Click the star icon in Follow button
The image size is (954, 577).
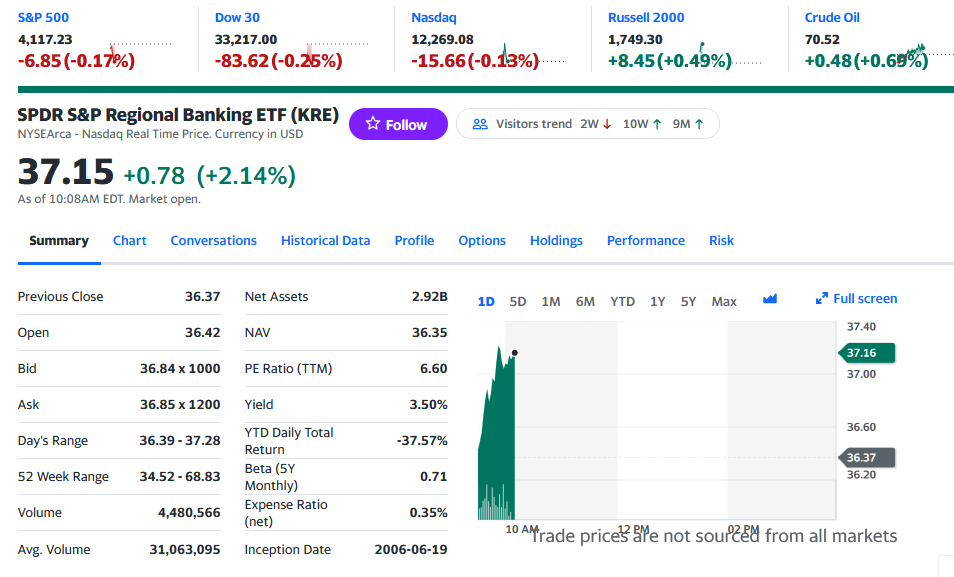373,124
